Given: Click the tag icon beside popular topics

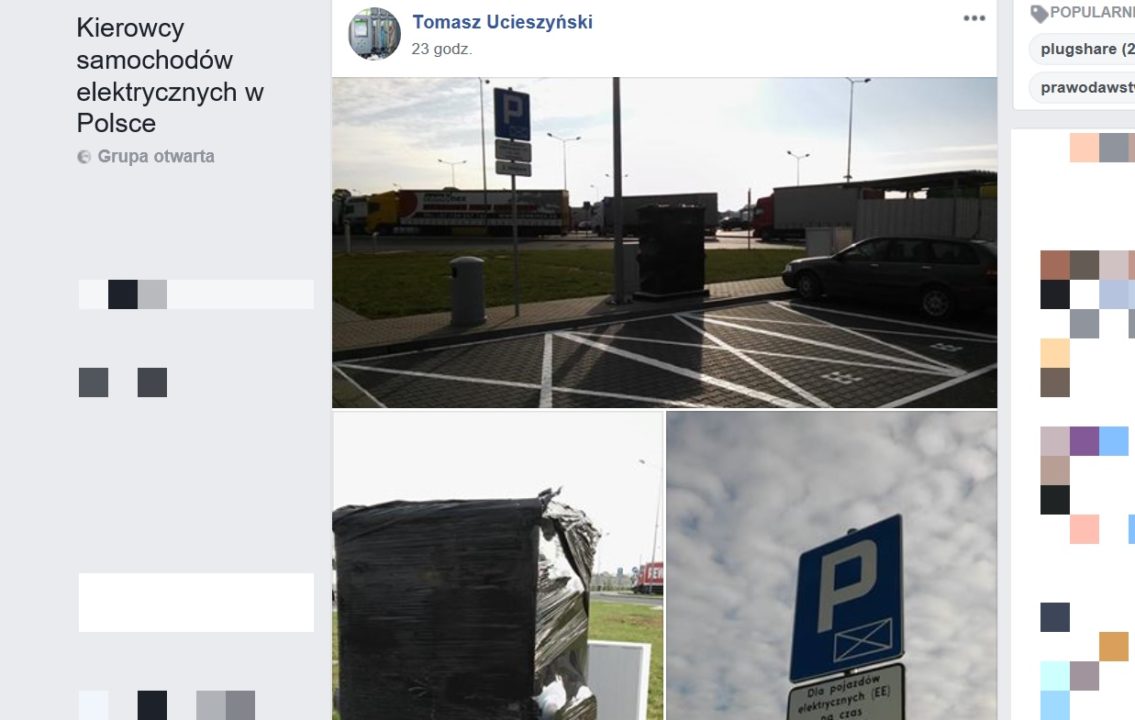Looking at the screenshot, I should point(1039,13).
